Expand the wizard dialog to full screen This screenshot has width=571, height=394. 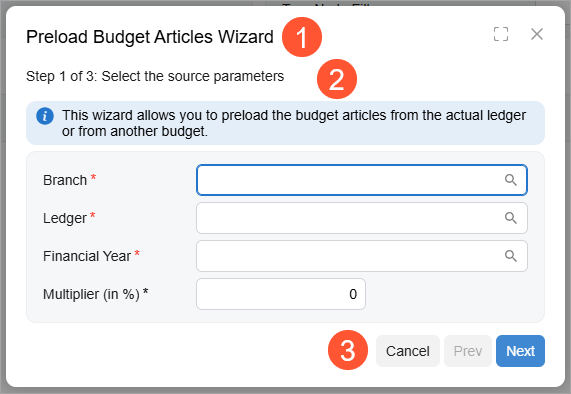(501, 34)
